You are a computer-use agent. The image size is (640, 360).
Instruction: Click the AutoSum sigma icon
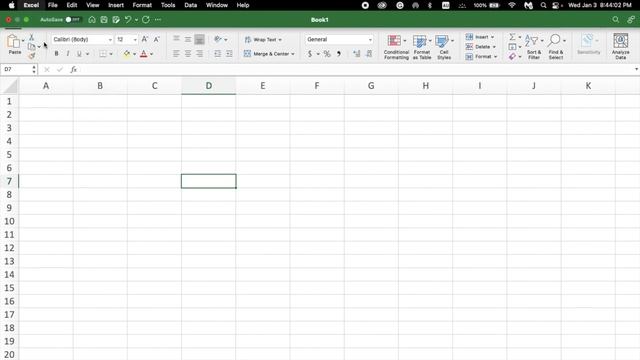[x=512, y=37]
